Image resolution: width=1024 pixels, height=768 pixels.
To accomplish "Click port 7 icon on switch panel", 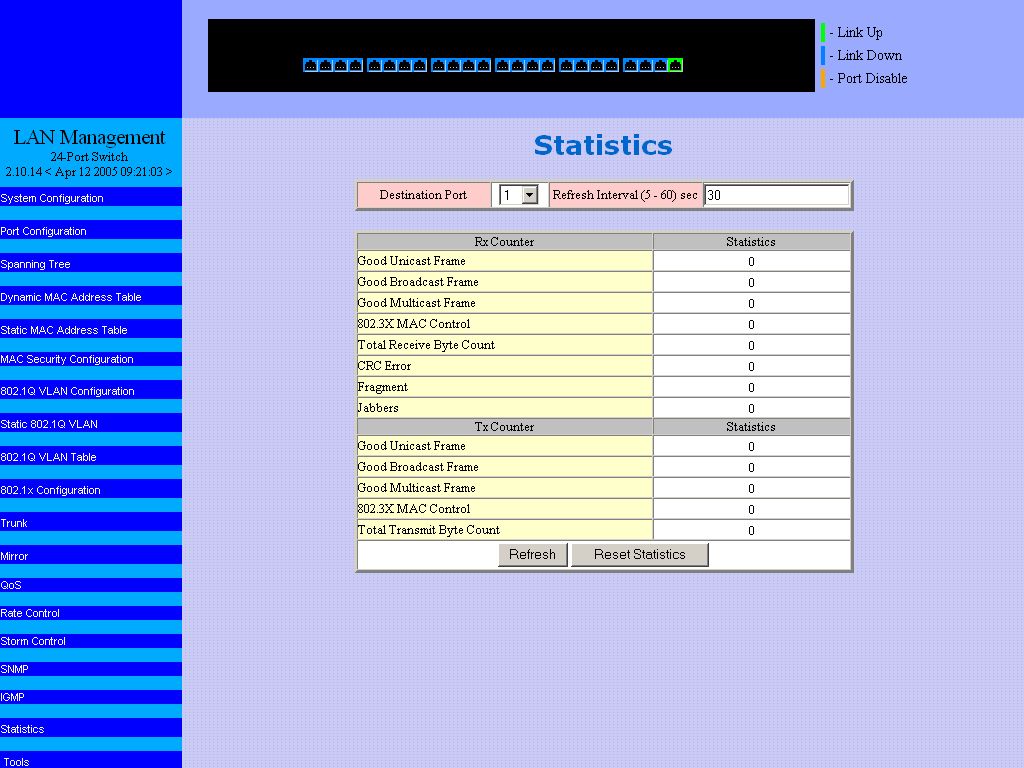I will tap(404, 65).
